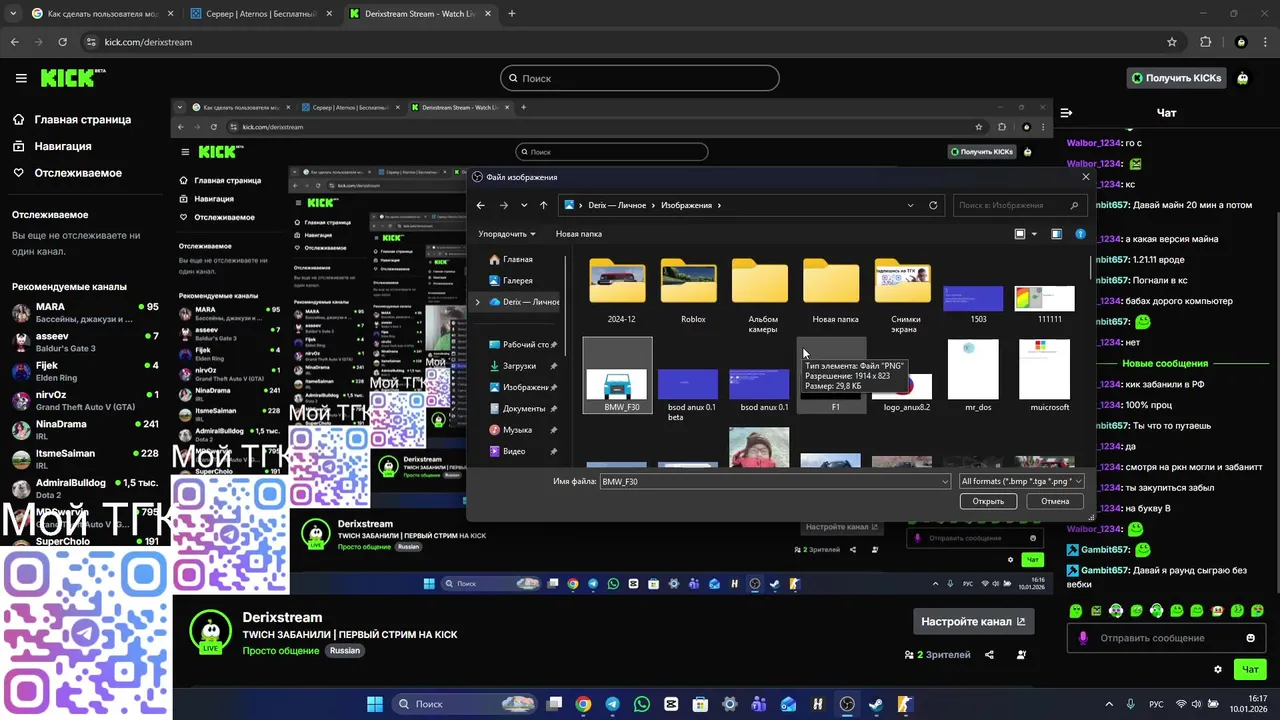Click Новая папка in file dialog
Viewport: 1280px width, 720px height.
(x=579, y=234)
